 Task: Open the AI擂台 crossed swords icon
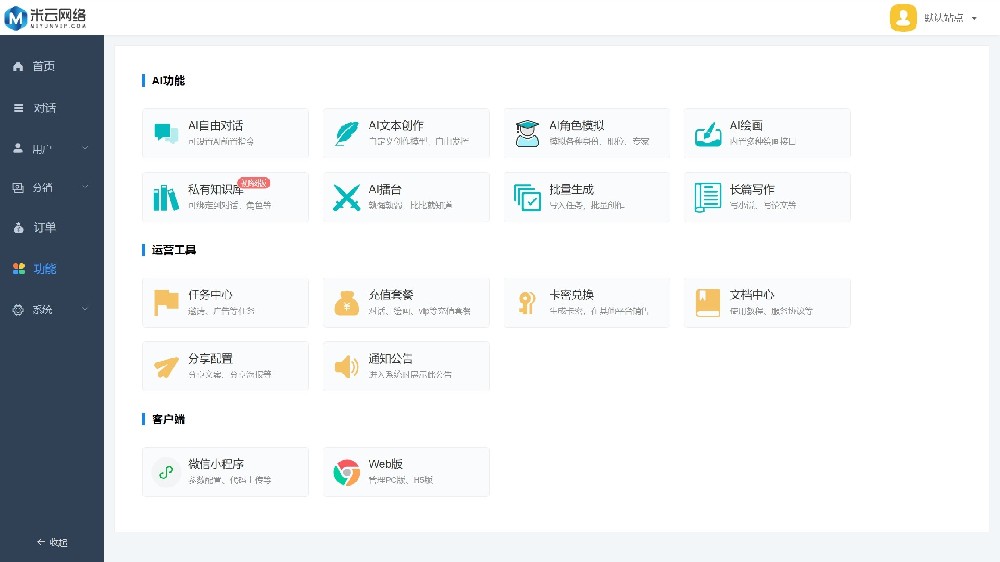point(347,197)
